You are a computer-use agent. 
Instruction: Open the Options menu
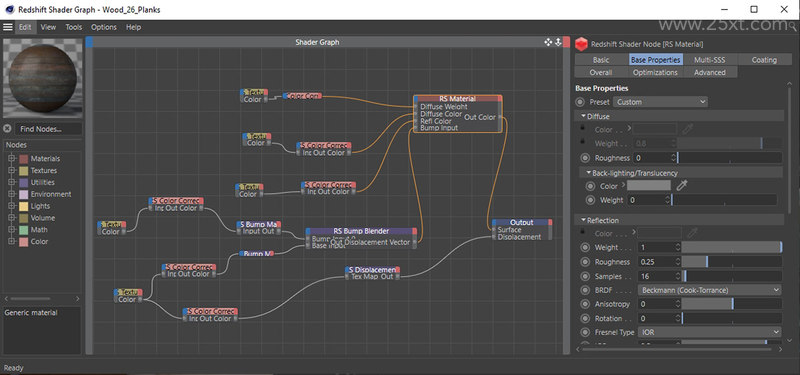point(104,27)
